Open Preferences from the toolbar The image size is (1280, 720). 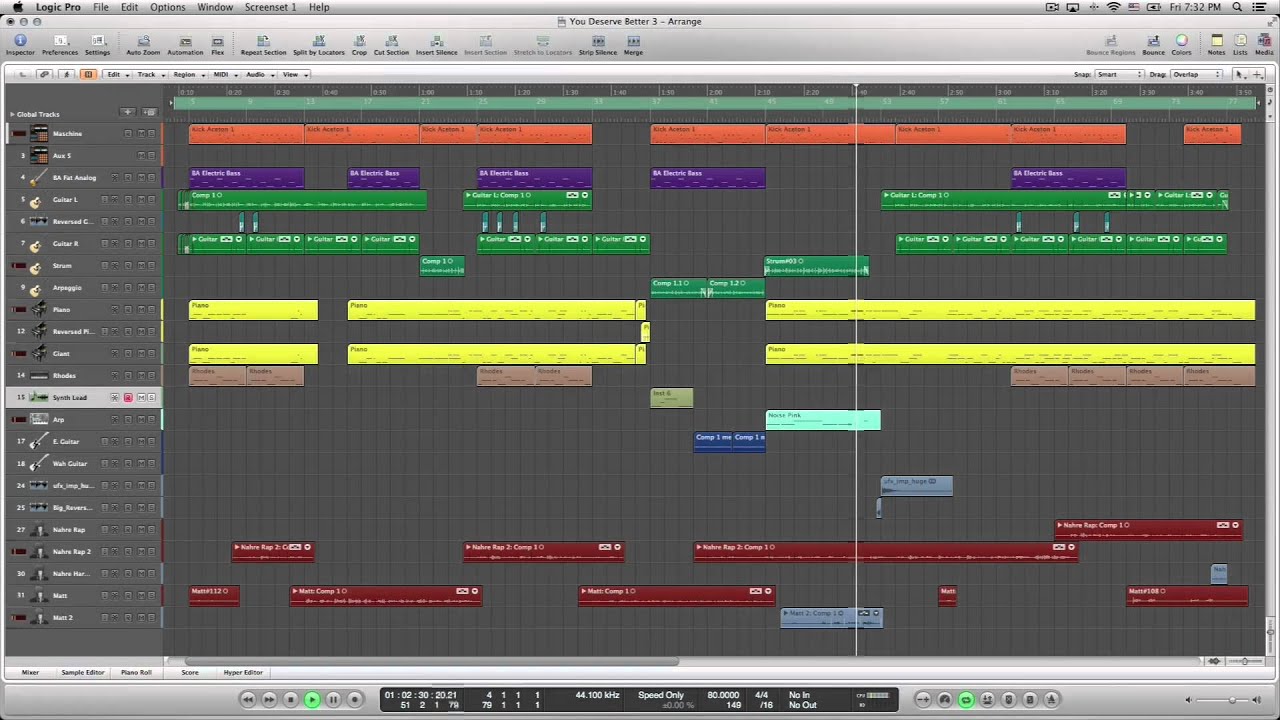[59, 44]
